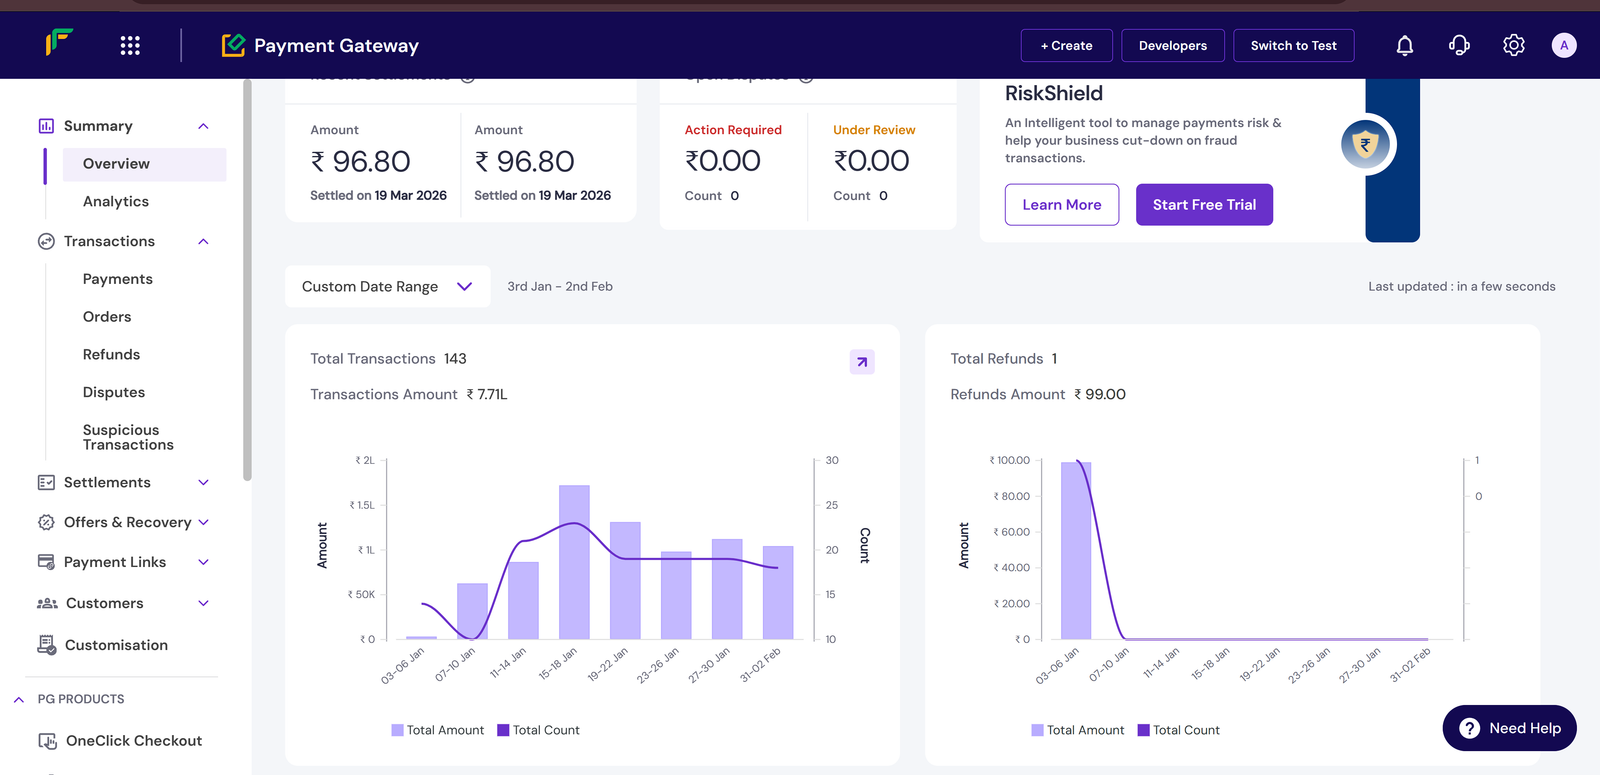
Task: Open the apps grid menu
Action: click(x=130, y=45)
